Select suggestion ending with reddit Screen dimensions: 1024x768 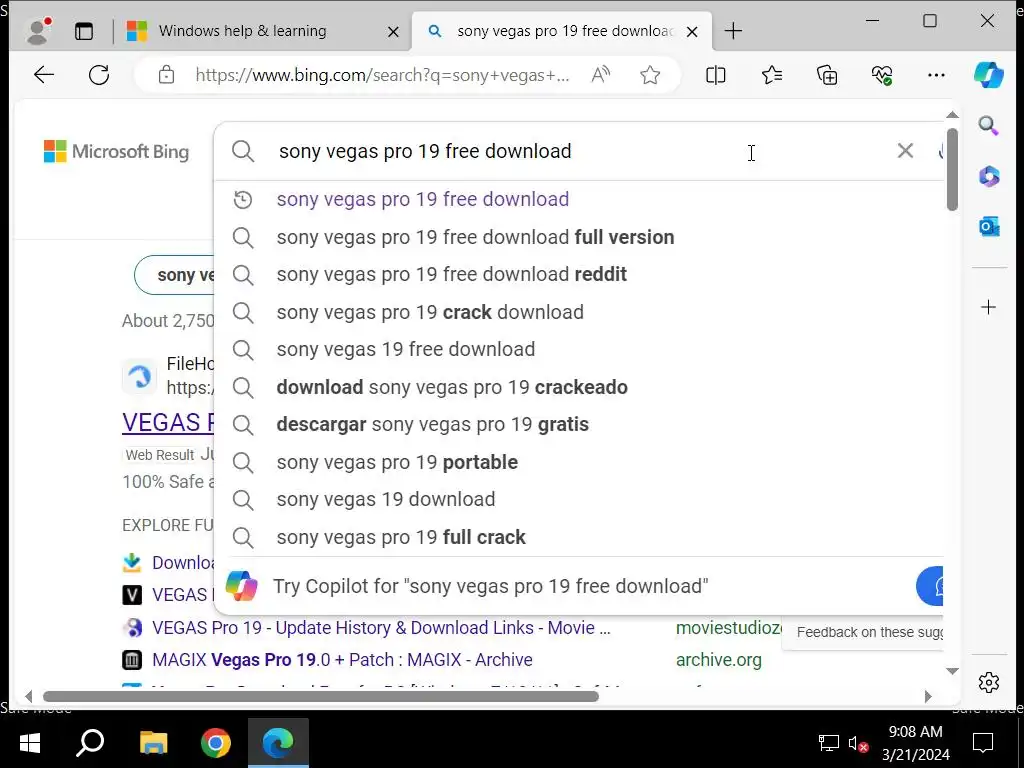(578, 274)
